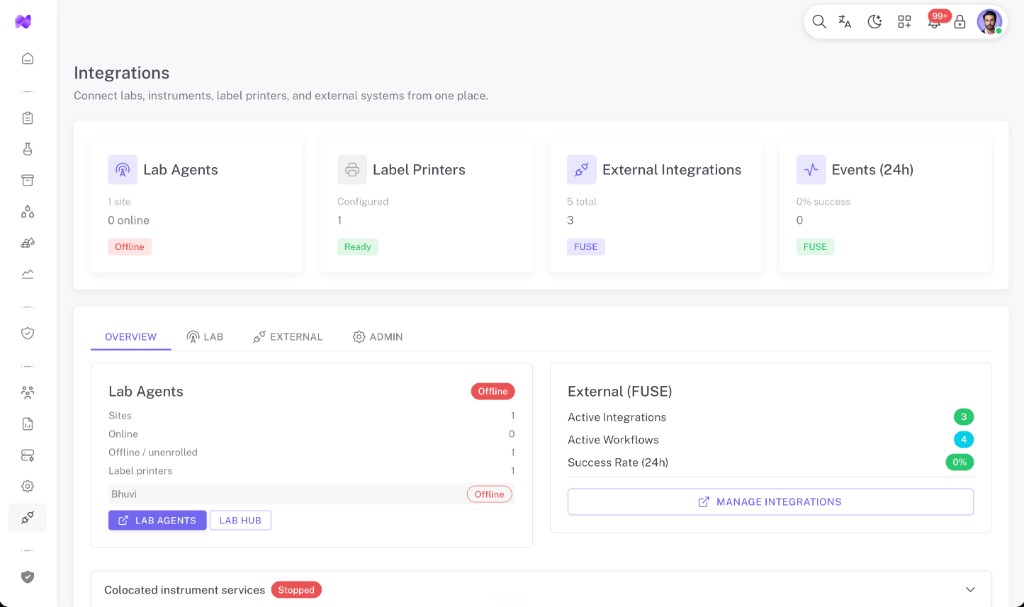
Task: Click the '0% success' text in Events card
Action: 824,202
